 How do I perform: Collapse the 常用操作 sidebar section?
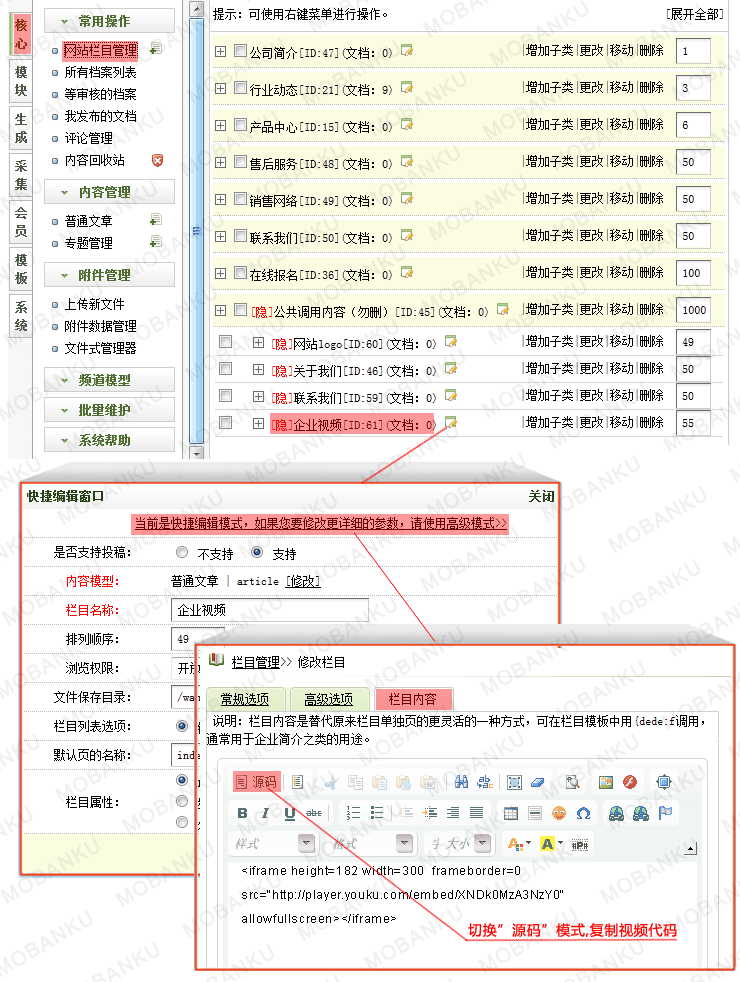(109, 21)
